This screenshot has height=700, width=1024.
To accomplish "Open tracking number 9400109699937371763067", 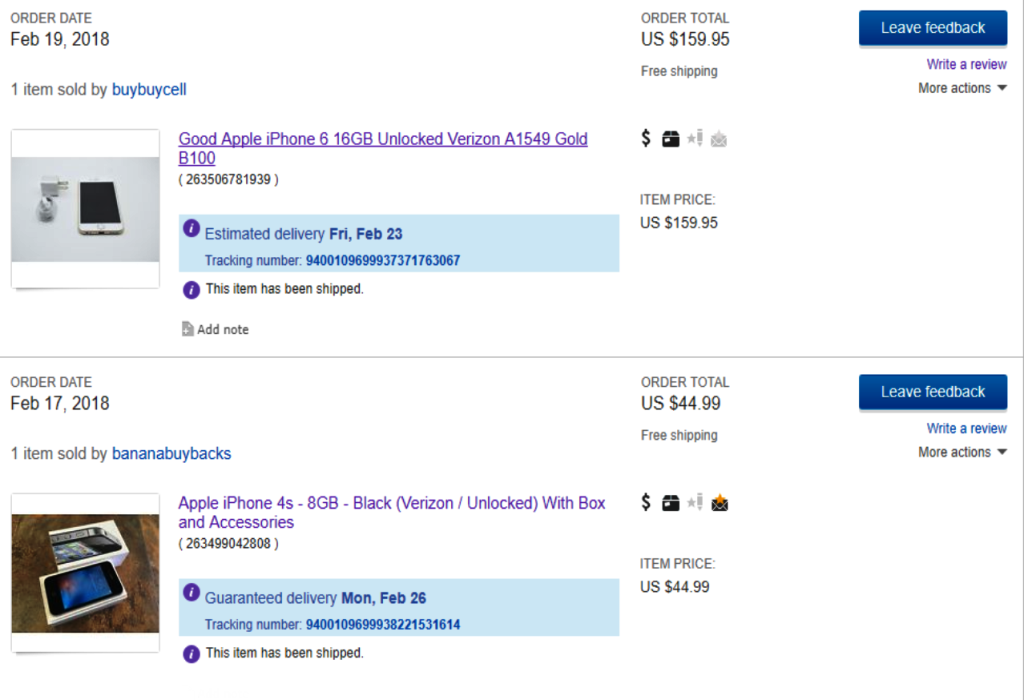I will coord(383,261).
